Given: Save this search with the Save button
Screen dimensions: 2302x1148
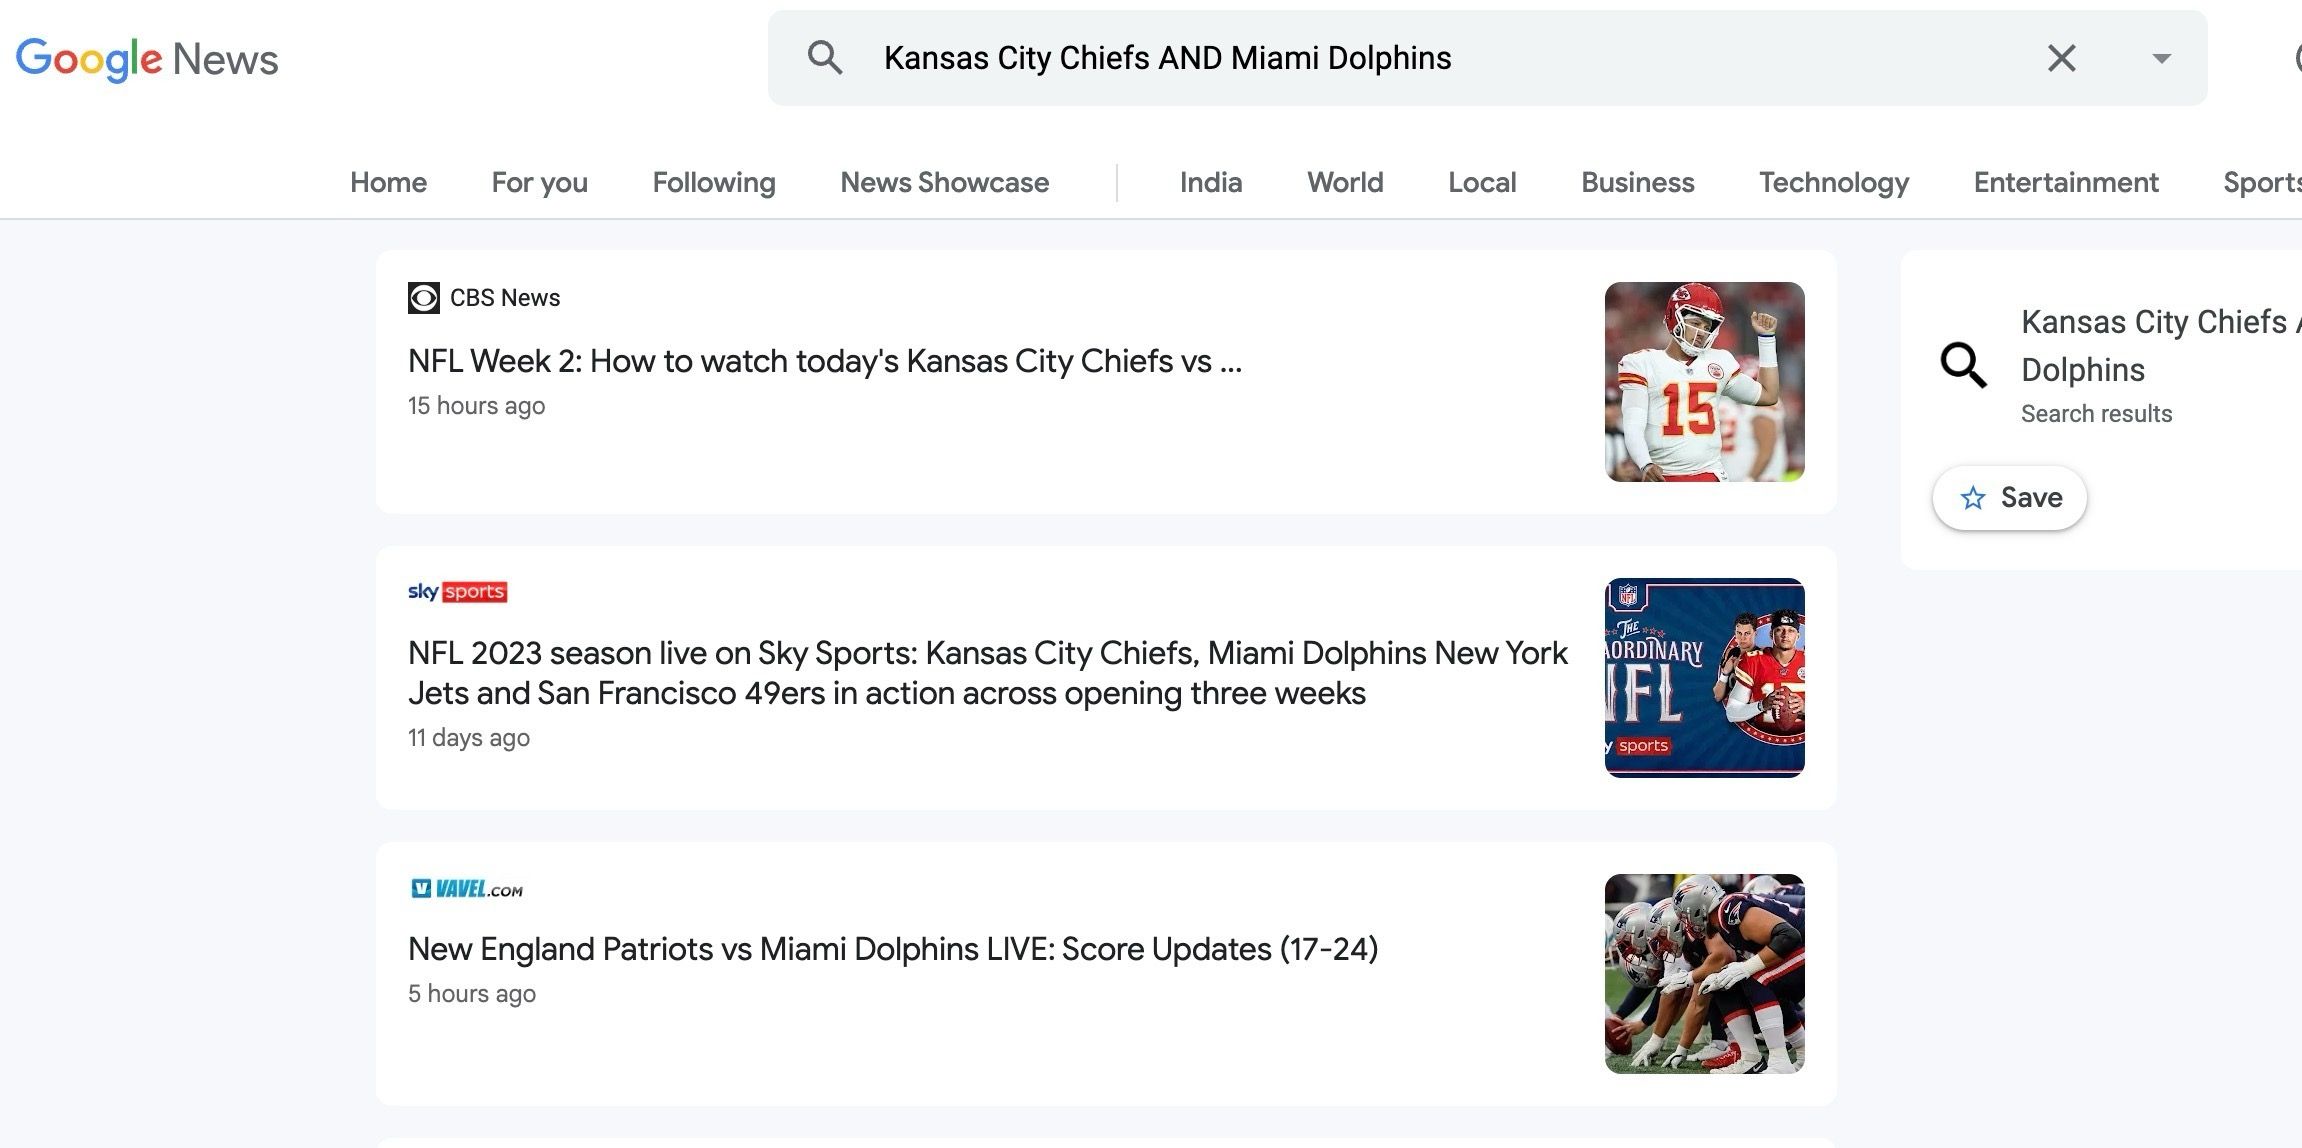Looking at the screenshot, I should [x=2010, y=498].
